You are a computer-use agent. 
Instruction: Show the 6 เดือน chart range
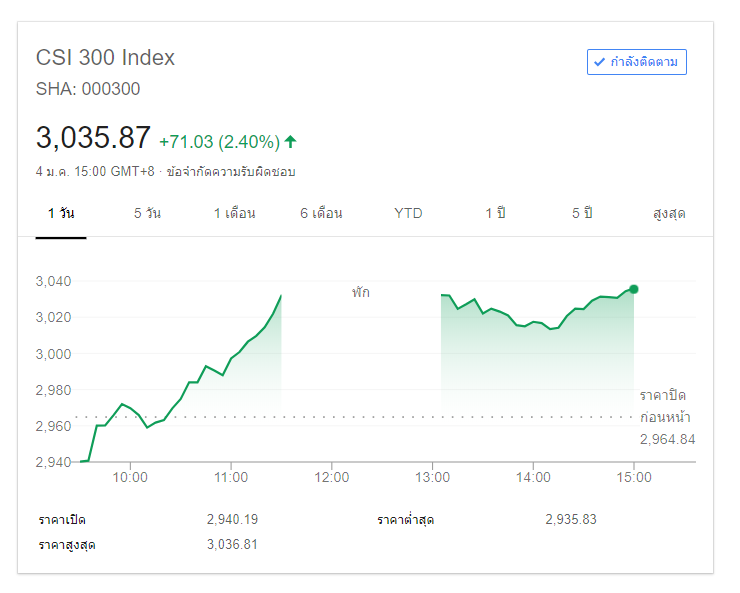click(x=321, y=213)
